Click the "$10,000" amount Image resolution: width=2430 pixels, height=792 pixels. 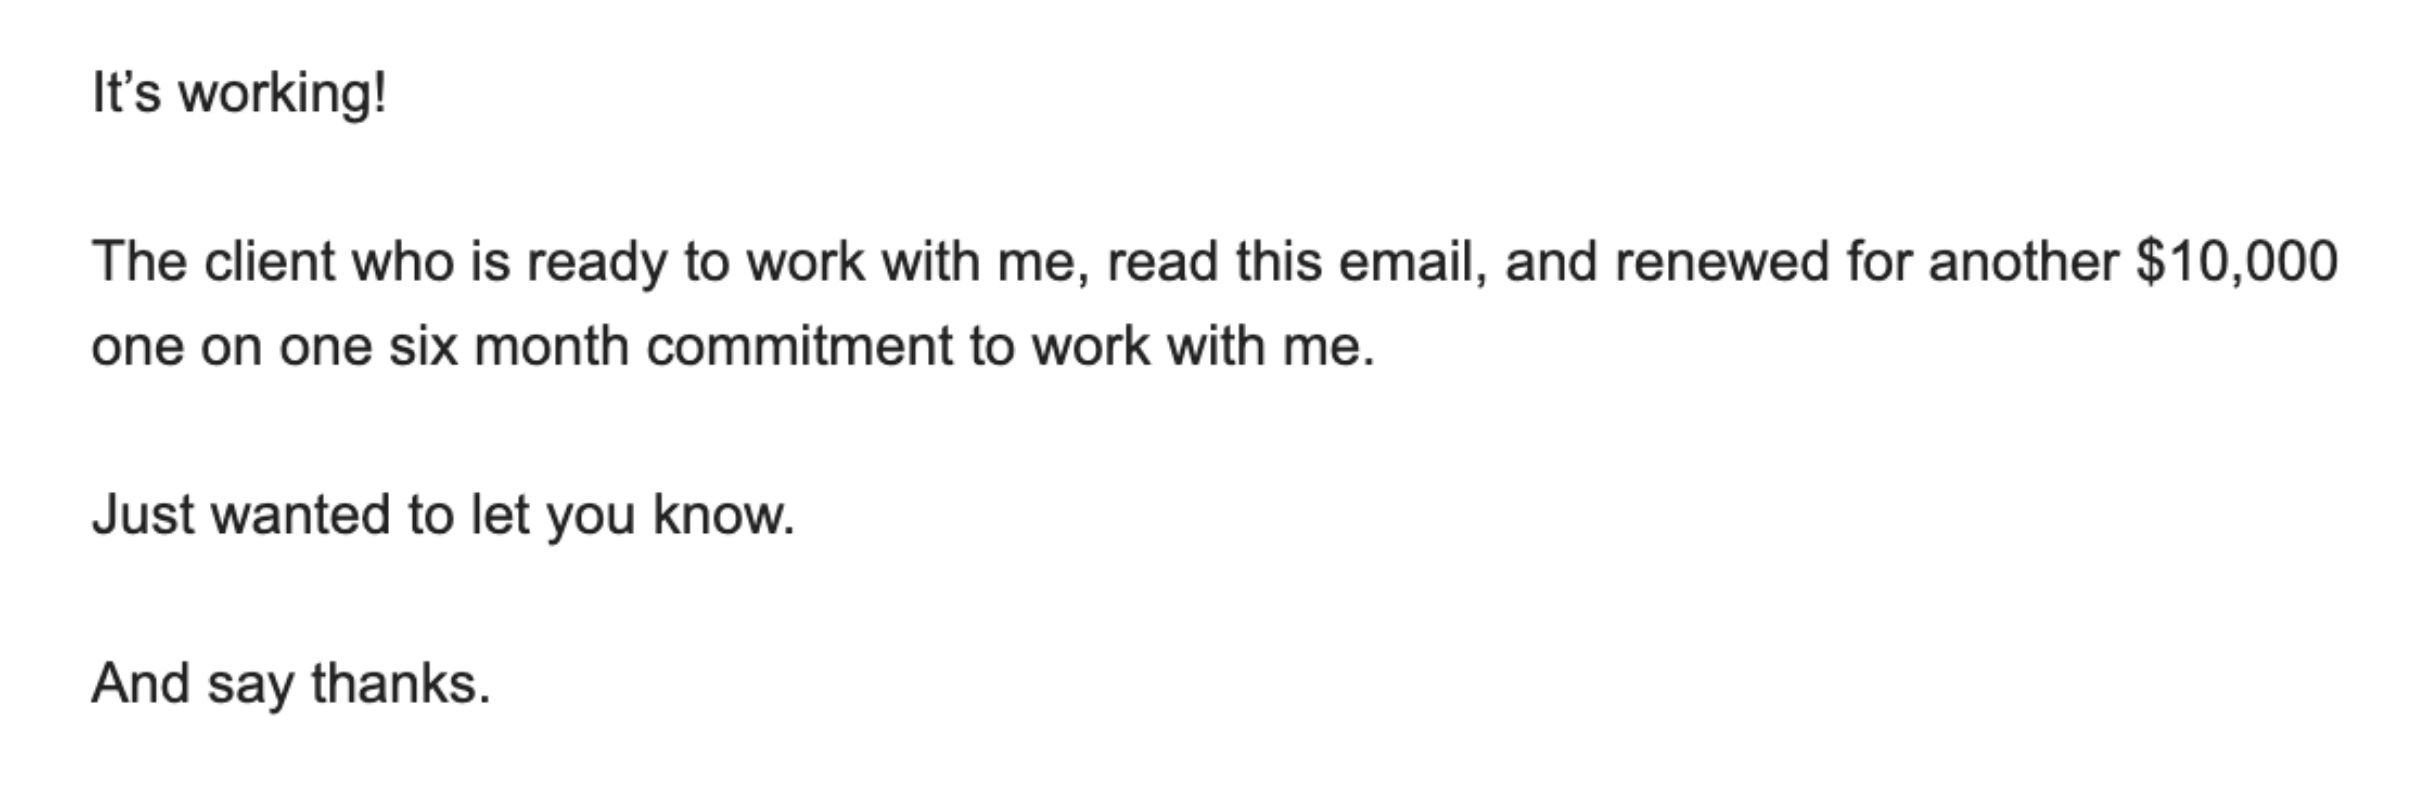coord(2236,263)
